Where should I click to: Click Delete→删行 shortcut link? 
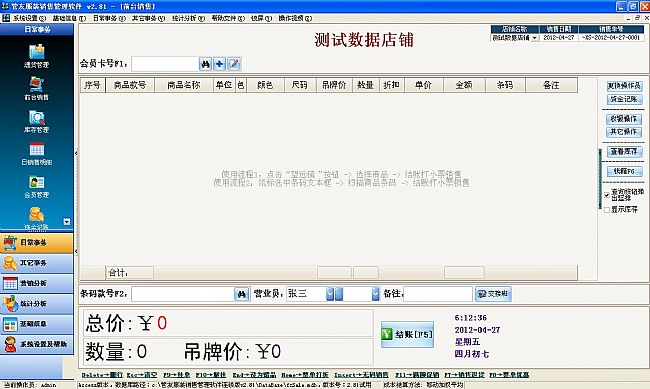(x=102, y=375)
